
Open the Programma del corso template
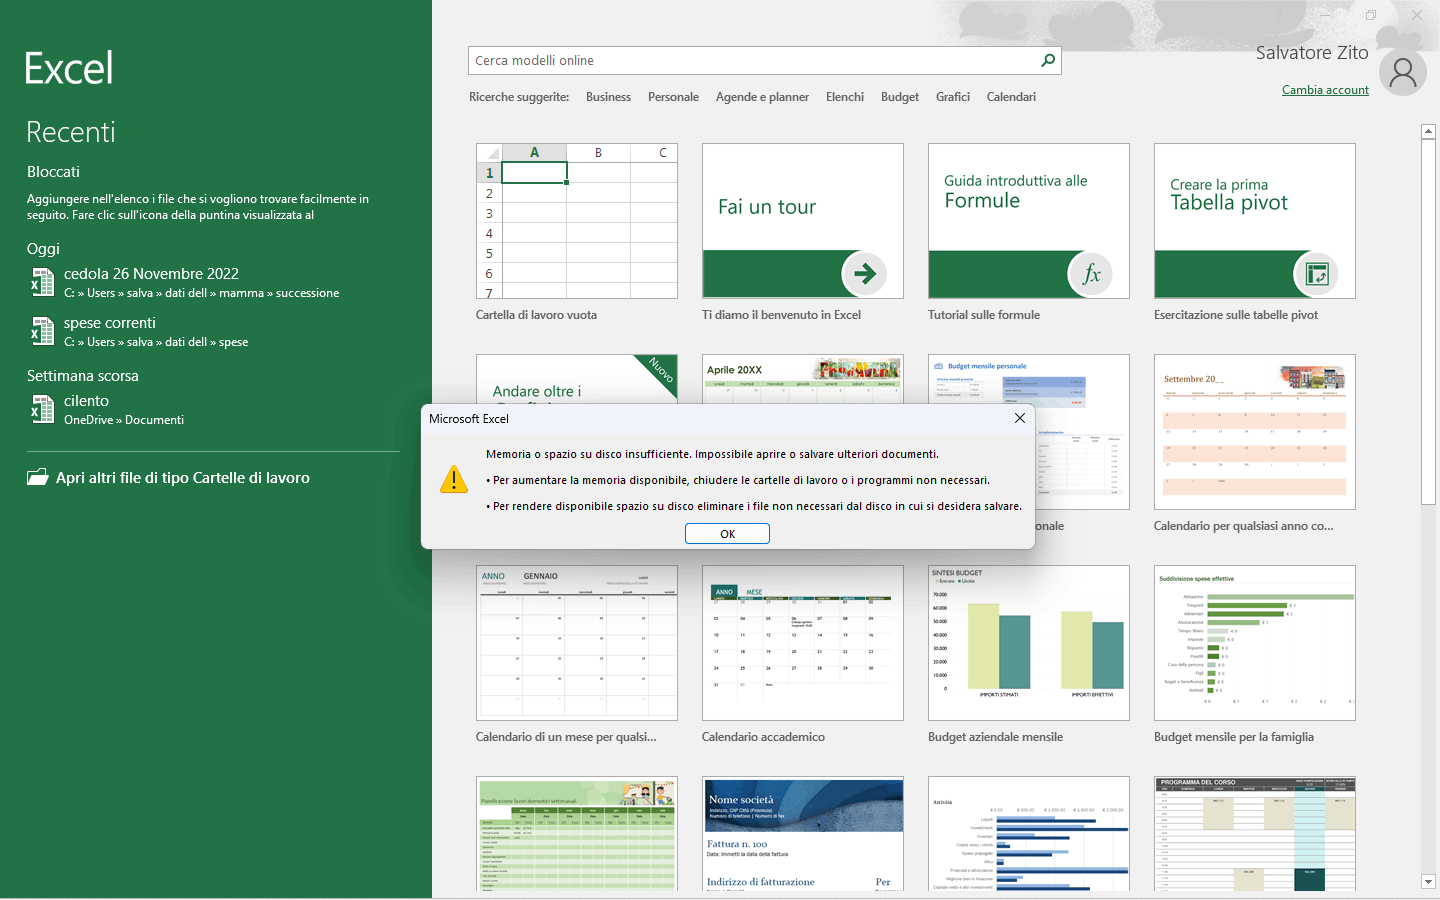point(1255,834)
